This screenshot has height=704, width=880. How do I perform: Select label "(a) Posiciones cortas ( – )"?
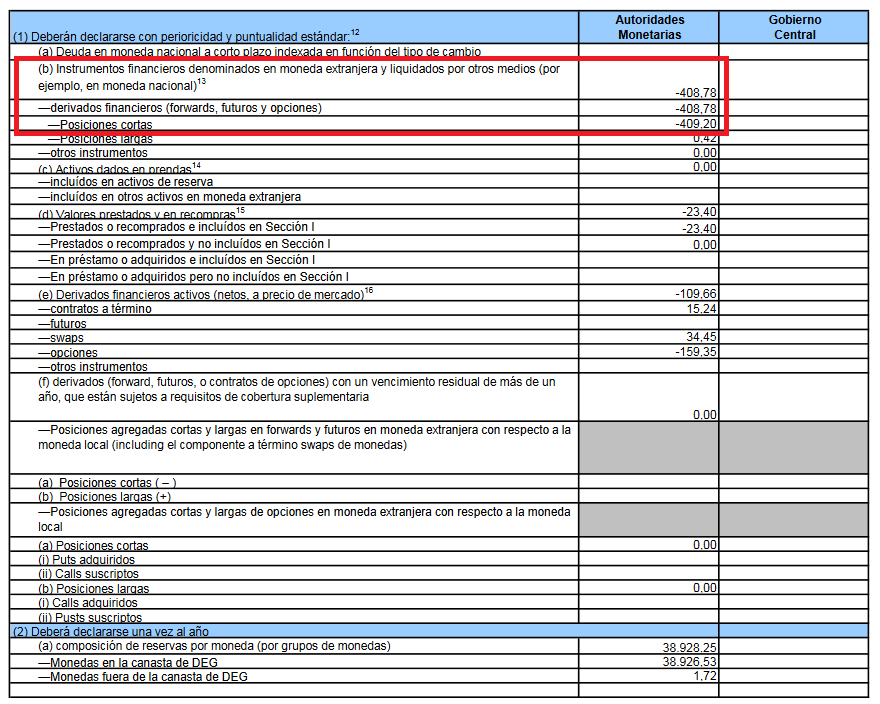107,482
